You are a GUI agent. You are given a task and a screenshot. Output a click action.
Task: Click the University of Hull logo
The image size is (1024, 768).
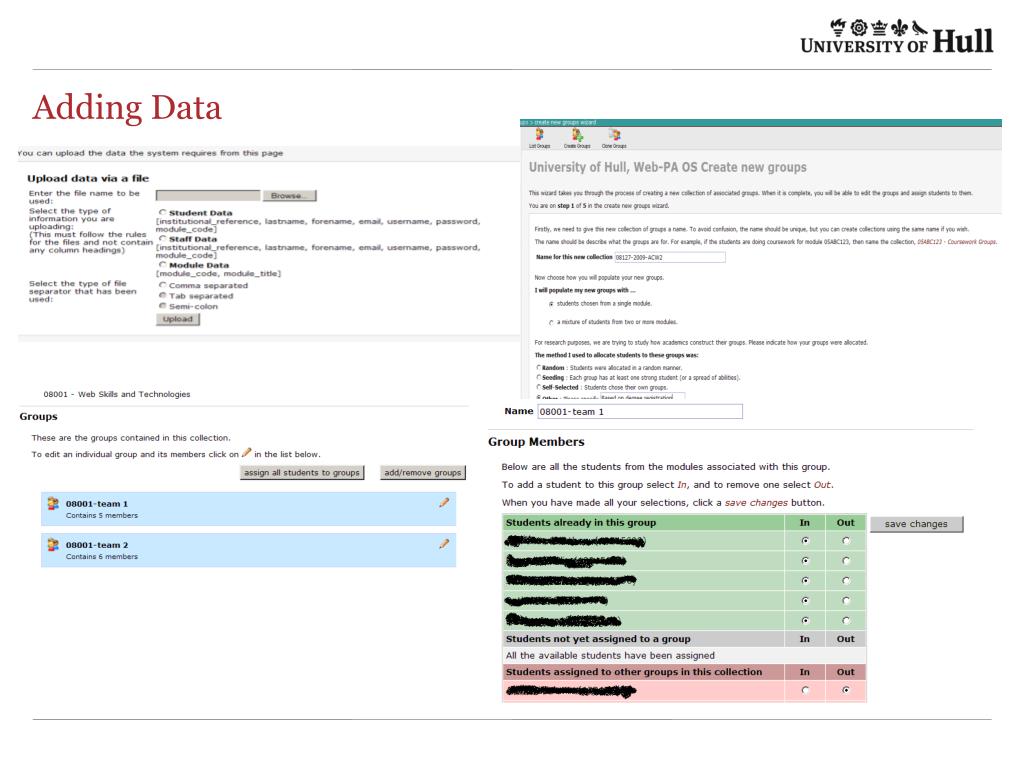point(897,36)
